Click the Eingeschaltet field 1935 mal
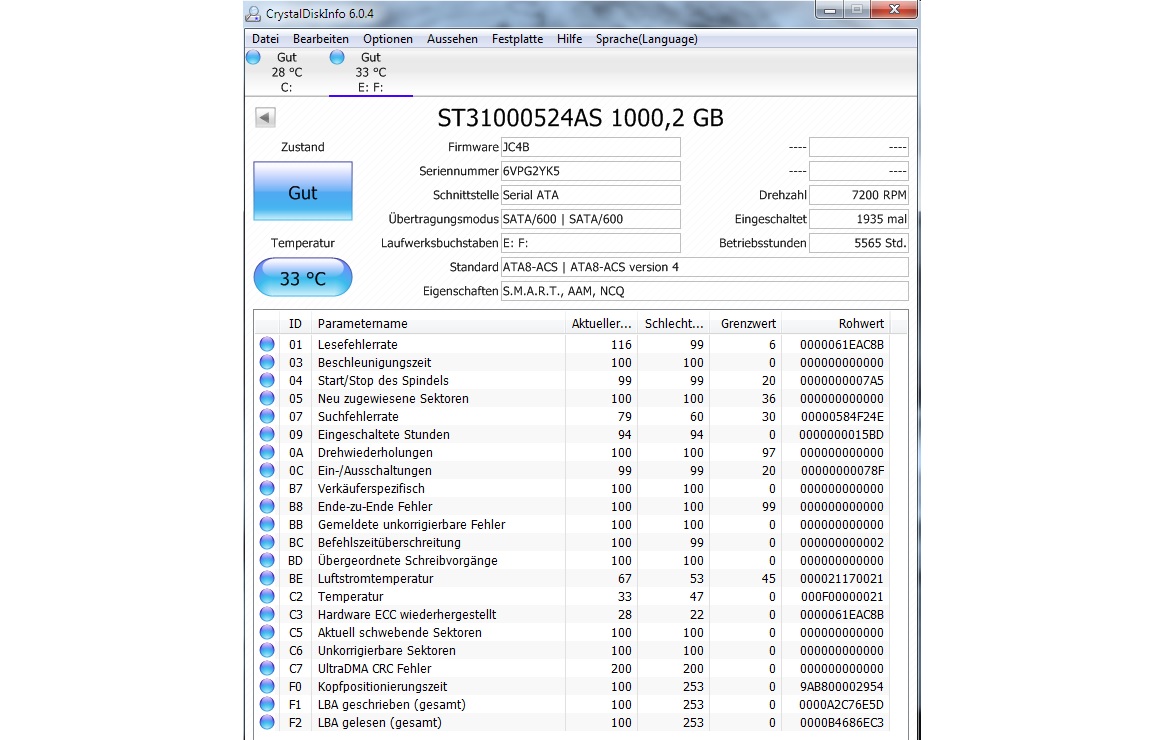This screenshot has width=1152, height=740. click(x=858, y=219)
